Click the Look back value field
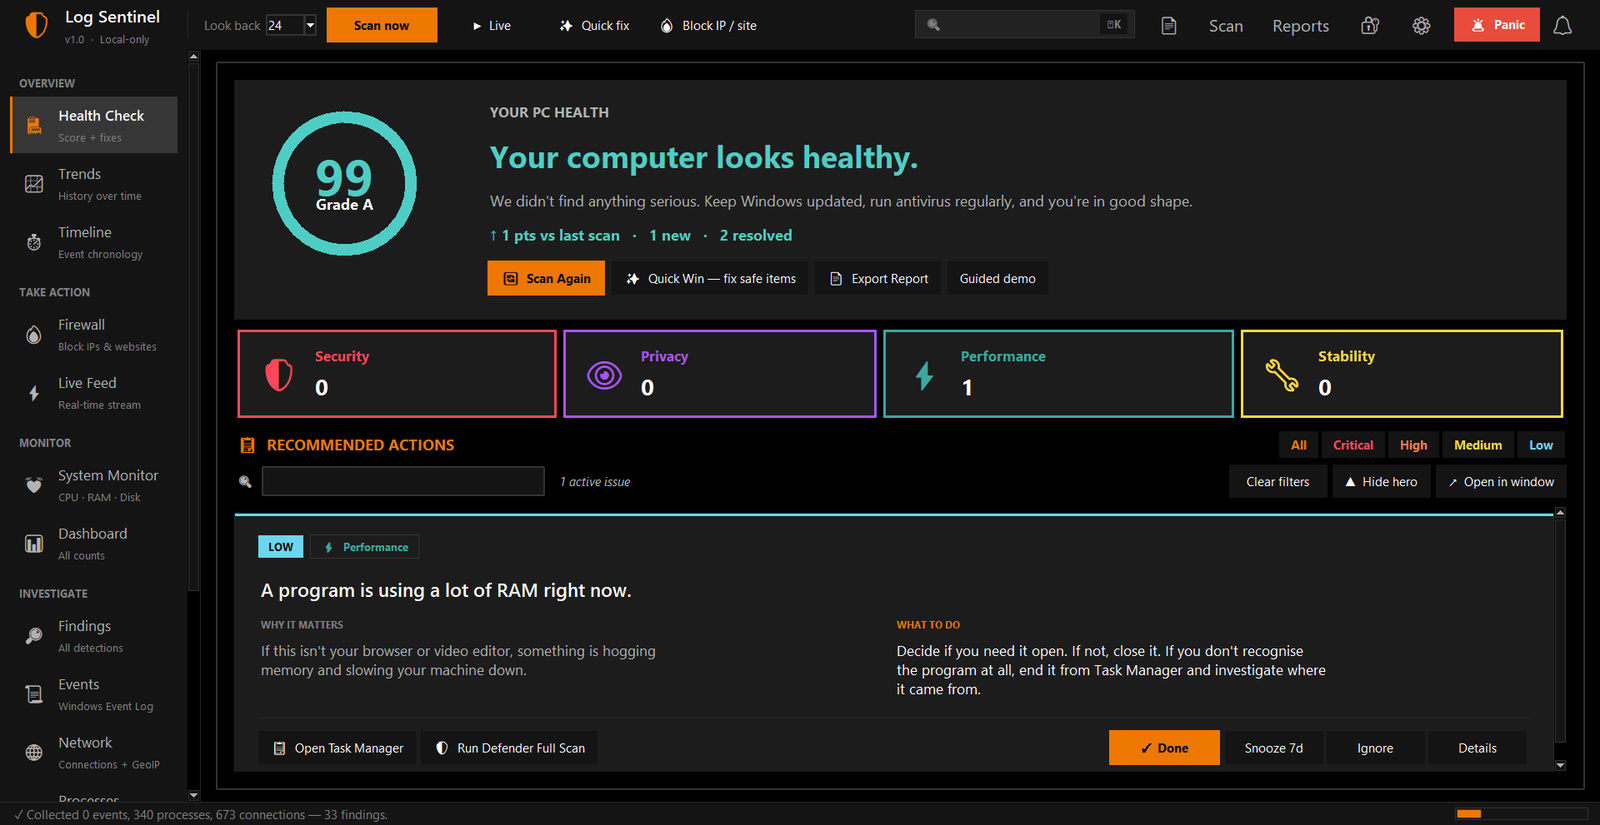This screenshot has width=1600, height=825. 284,25
